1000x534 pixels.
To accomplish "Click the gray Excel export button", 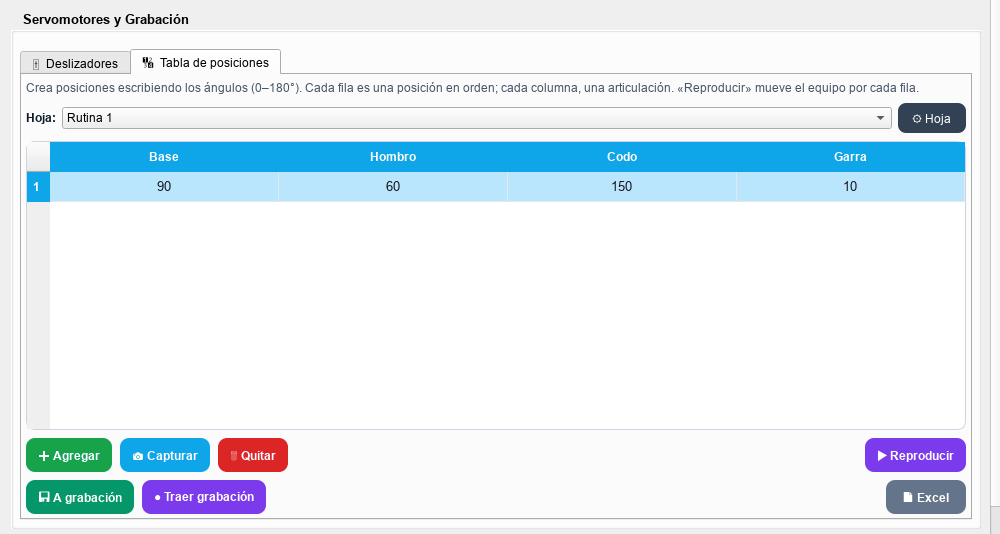I will (x=925, y=497).
